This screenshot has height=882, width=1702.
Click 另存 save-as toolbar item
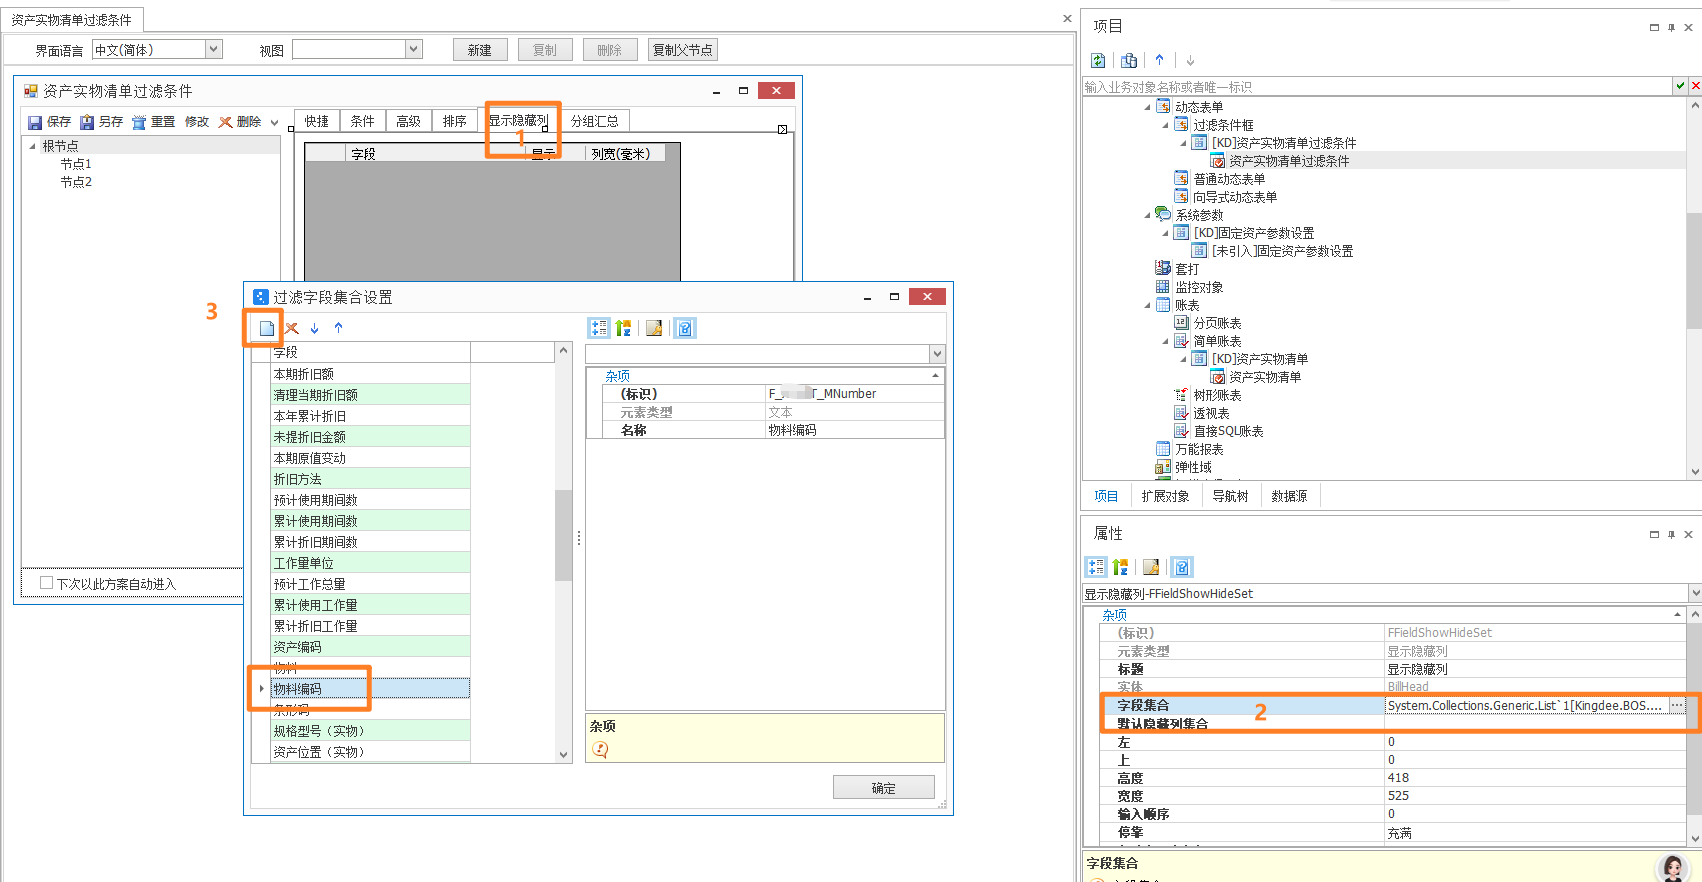click(101, 122)
